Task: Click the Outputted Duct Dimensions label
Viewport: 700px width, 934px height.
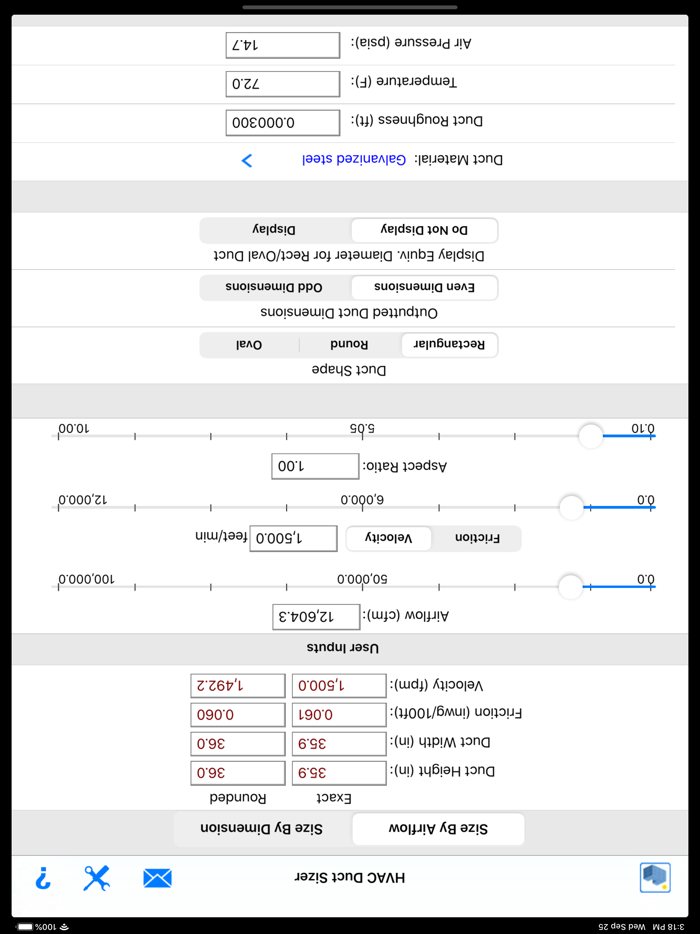Action: (349, 313)
